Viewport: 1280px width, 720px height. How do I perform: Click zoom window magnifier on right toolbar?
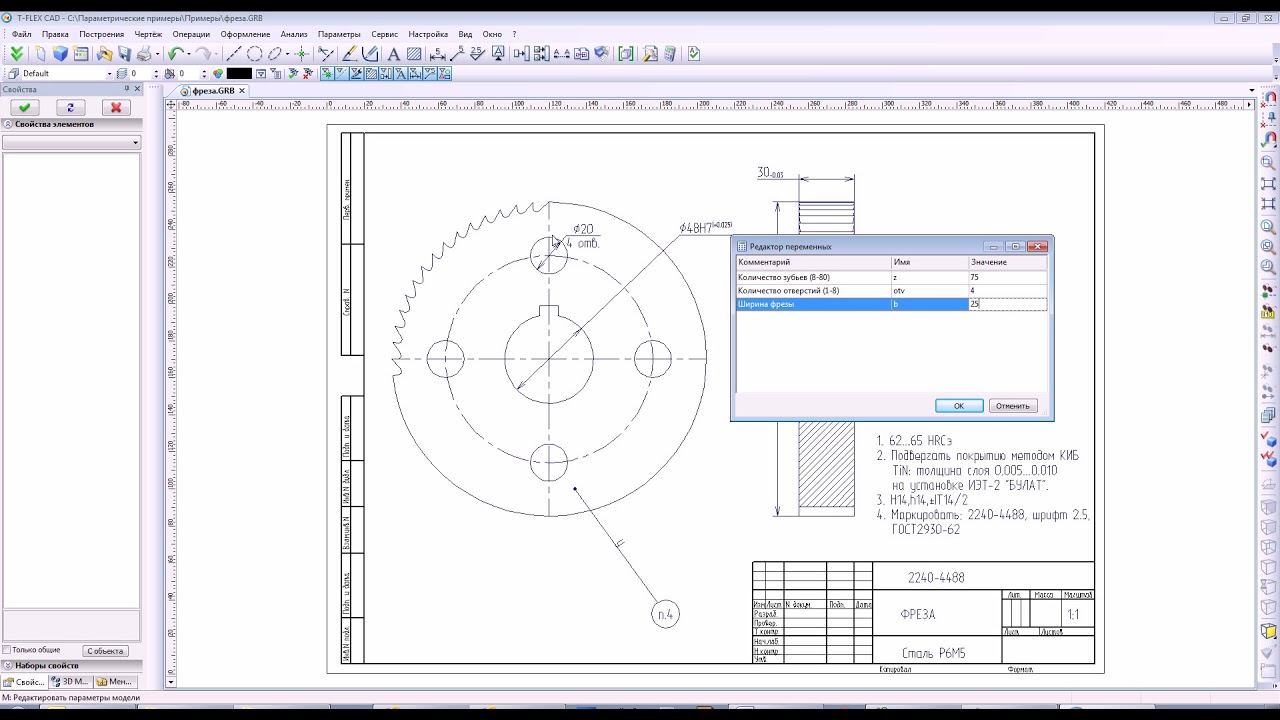pyautogui.click(x=1268, y=162)
